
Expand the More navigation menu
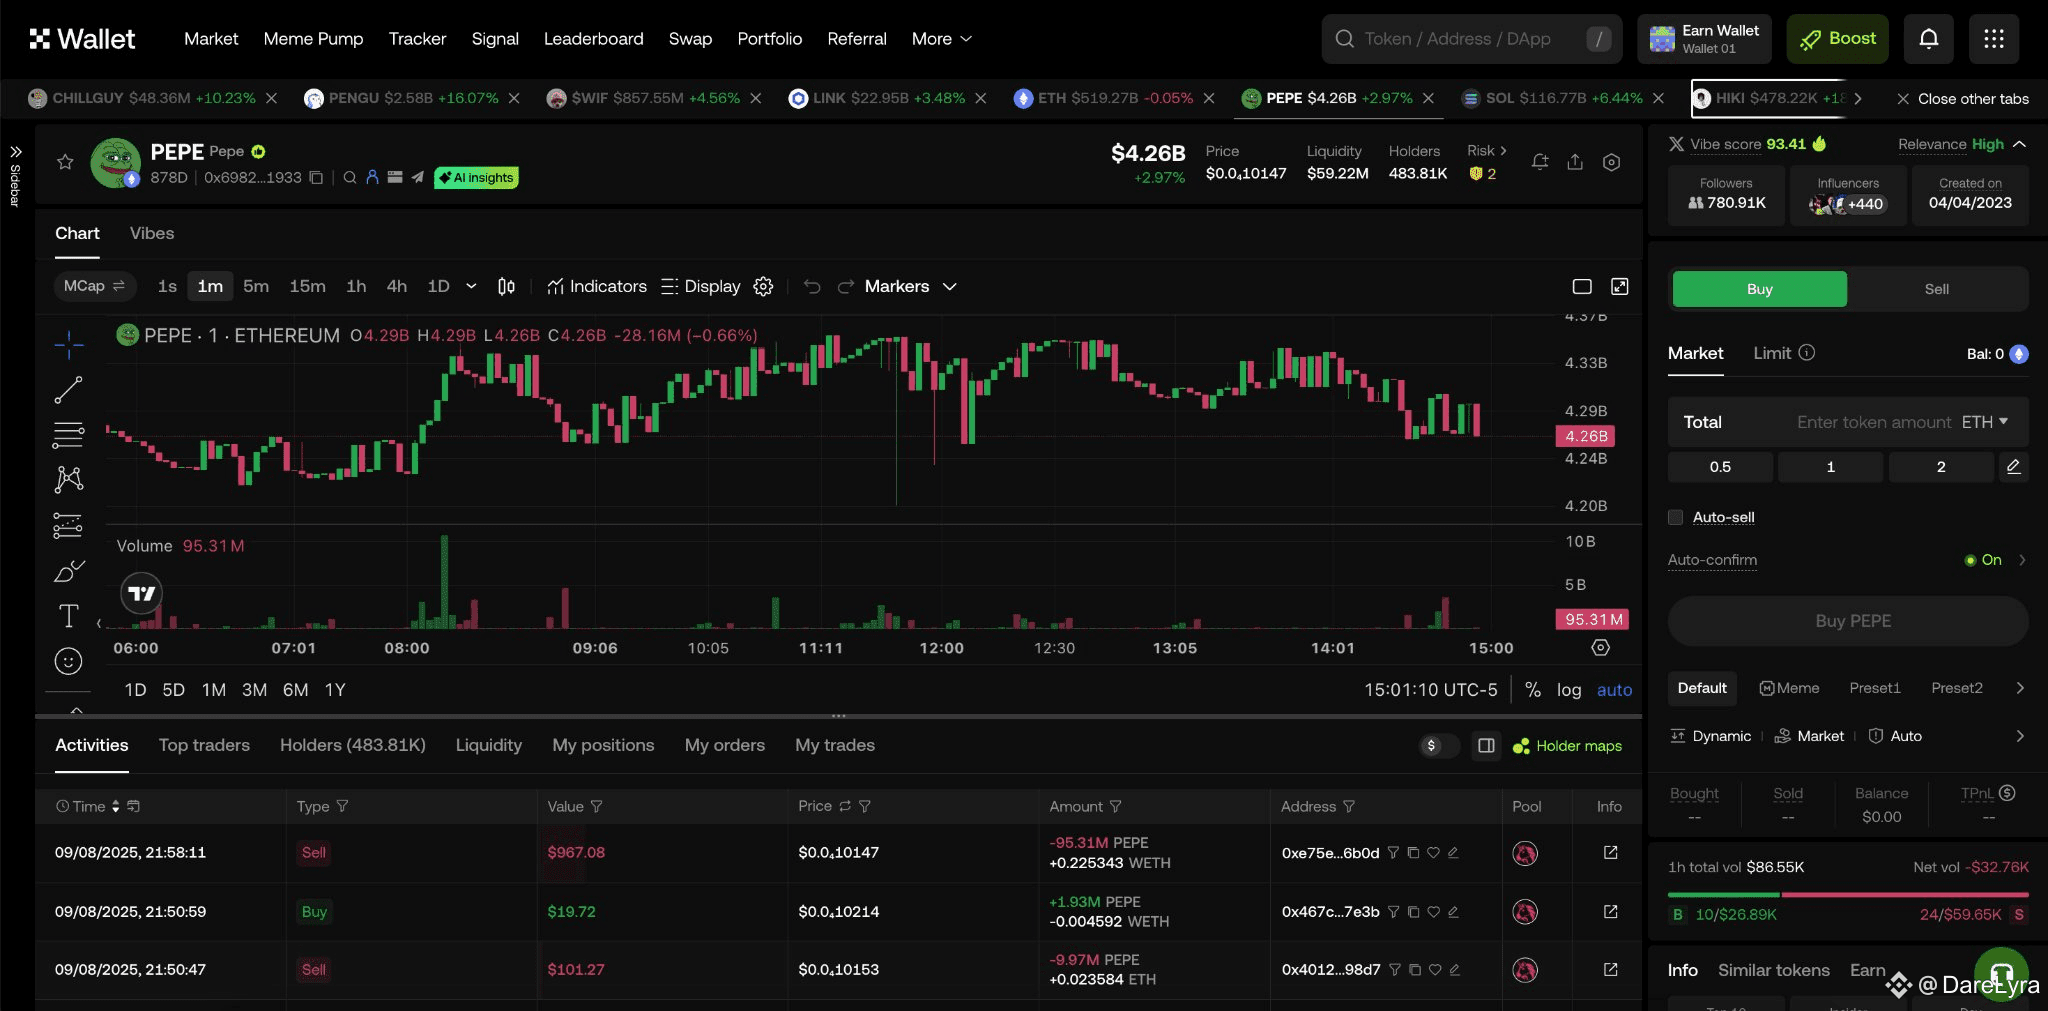(x=941, y=39)
